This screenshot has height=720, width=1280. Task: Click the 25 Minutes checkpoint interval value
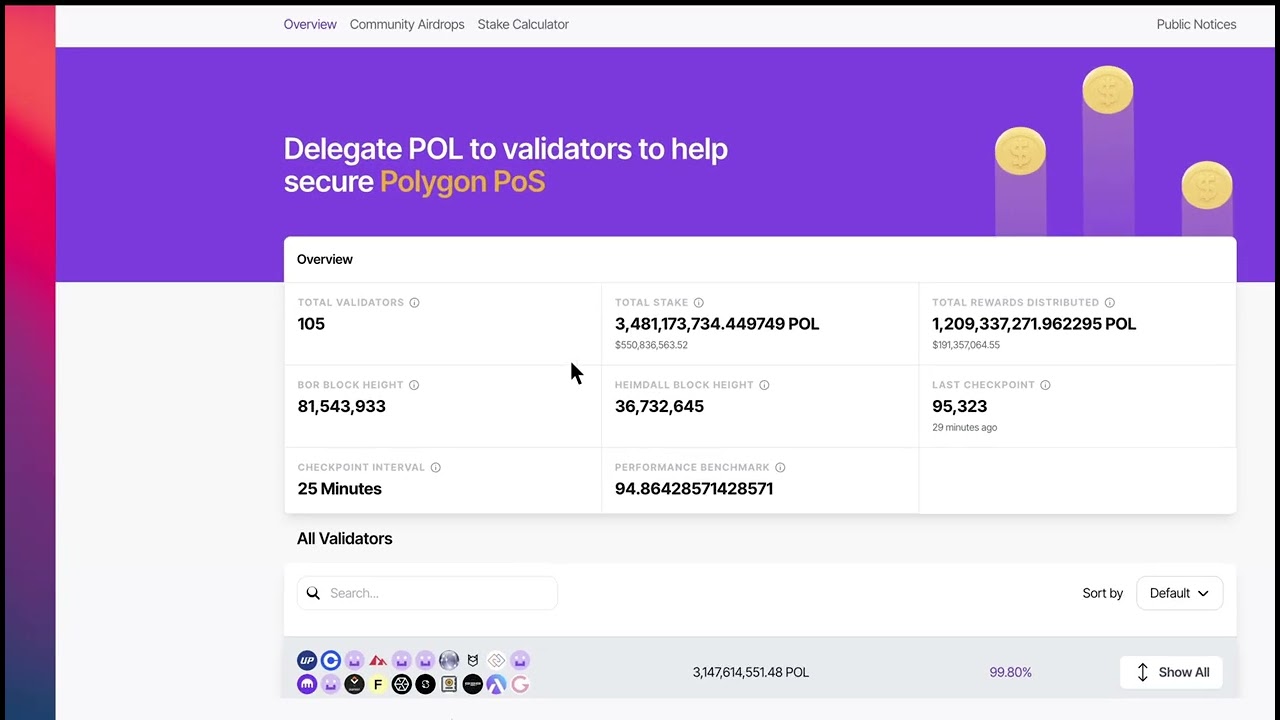pos(339,489)
